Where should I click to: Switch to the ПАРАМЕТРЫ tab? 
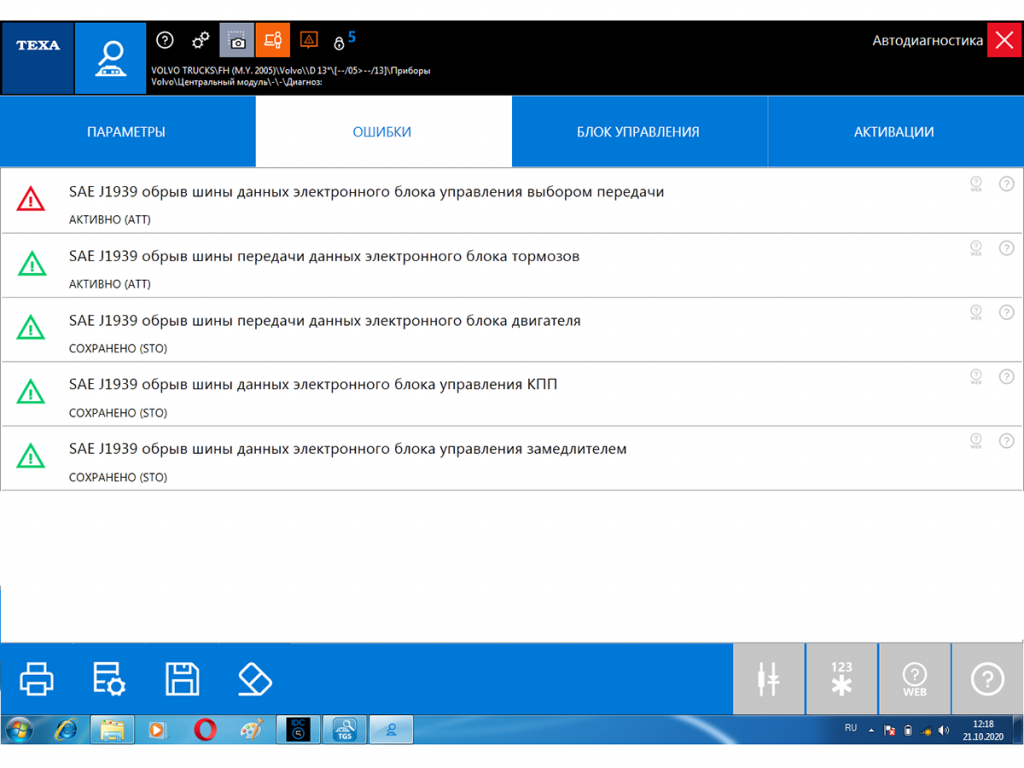[126, 132]
